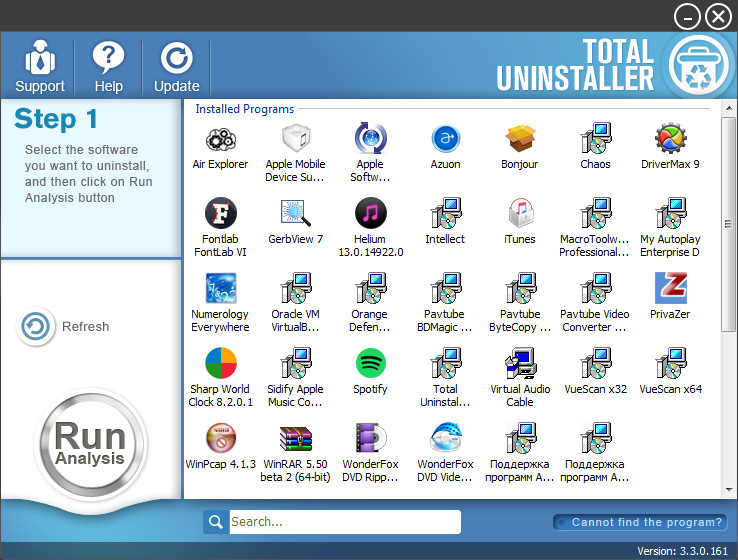The height and width of the screenshot is (560, 738).
Task: Select Virtual Audio Cable icon
Action: 520,363
